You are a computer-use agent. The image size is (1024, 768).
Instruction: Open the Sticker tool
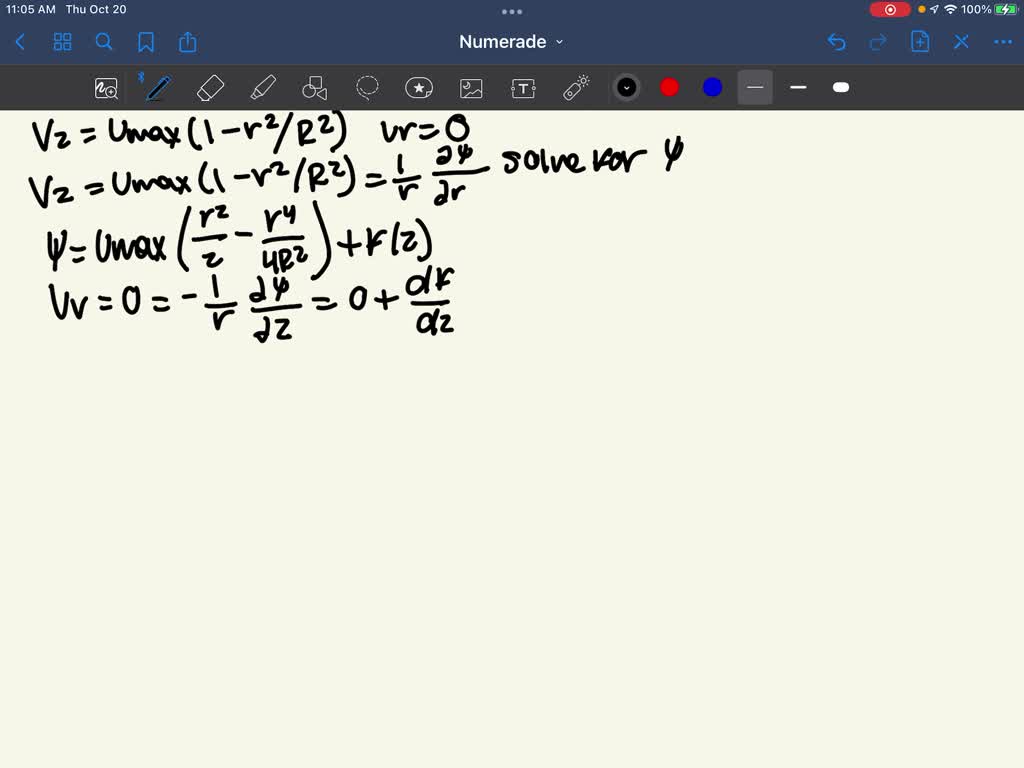[418, 88]
